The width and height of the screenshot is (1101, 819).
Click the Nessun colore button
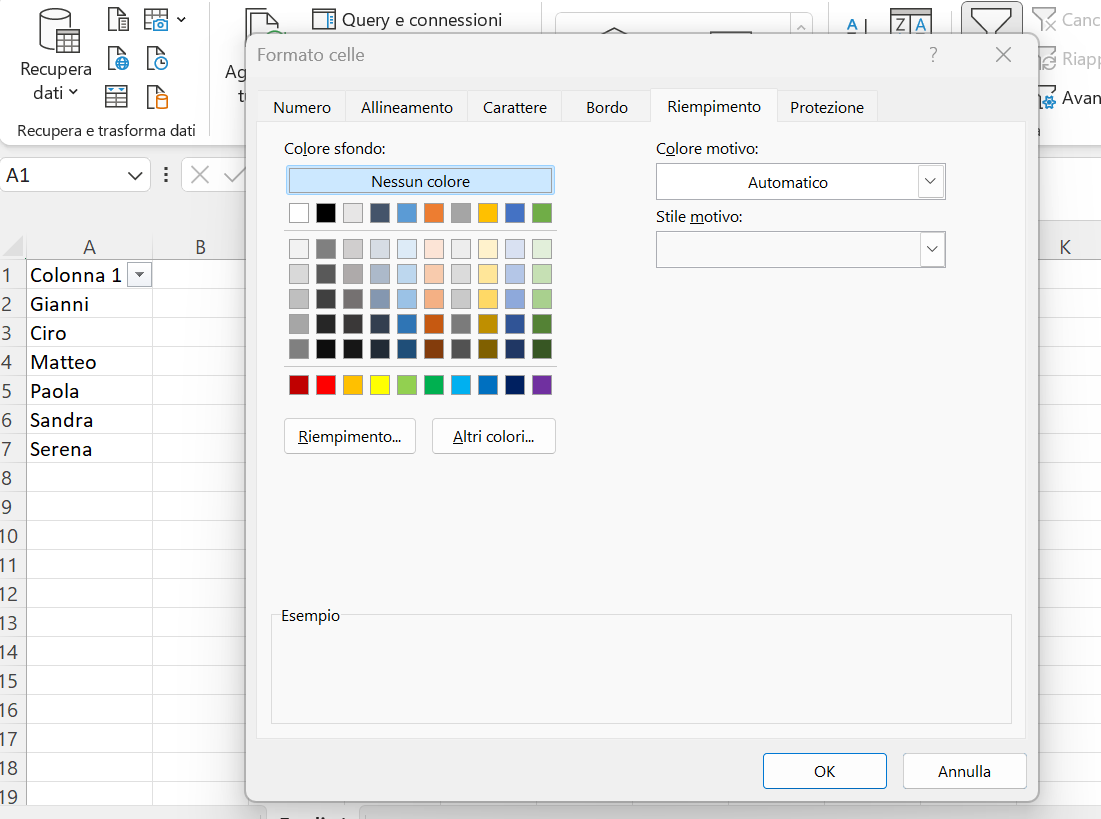420,181
